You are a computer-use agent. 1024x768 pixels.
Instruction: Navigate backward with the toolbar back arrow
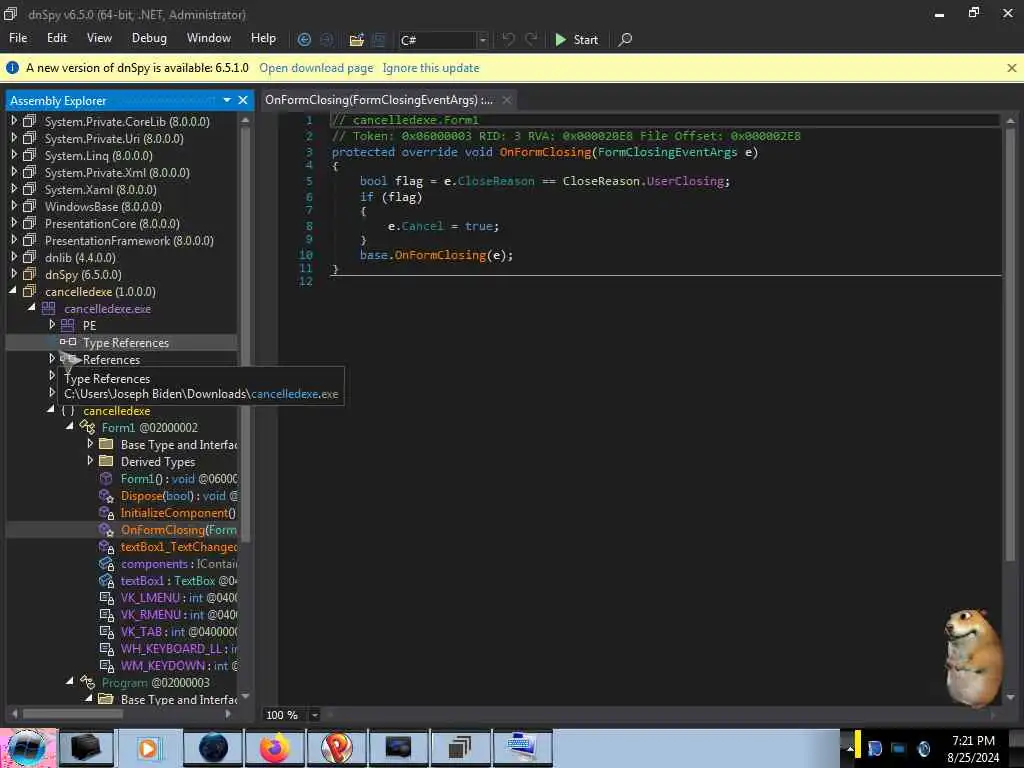[304, 40]
